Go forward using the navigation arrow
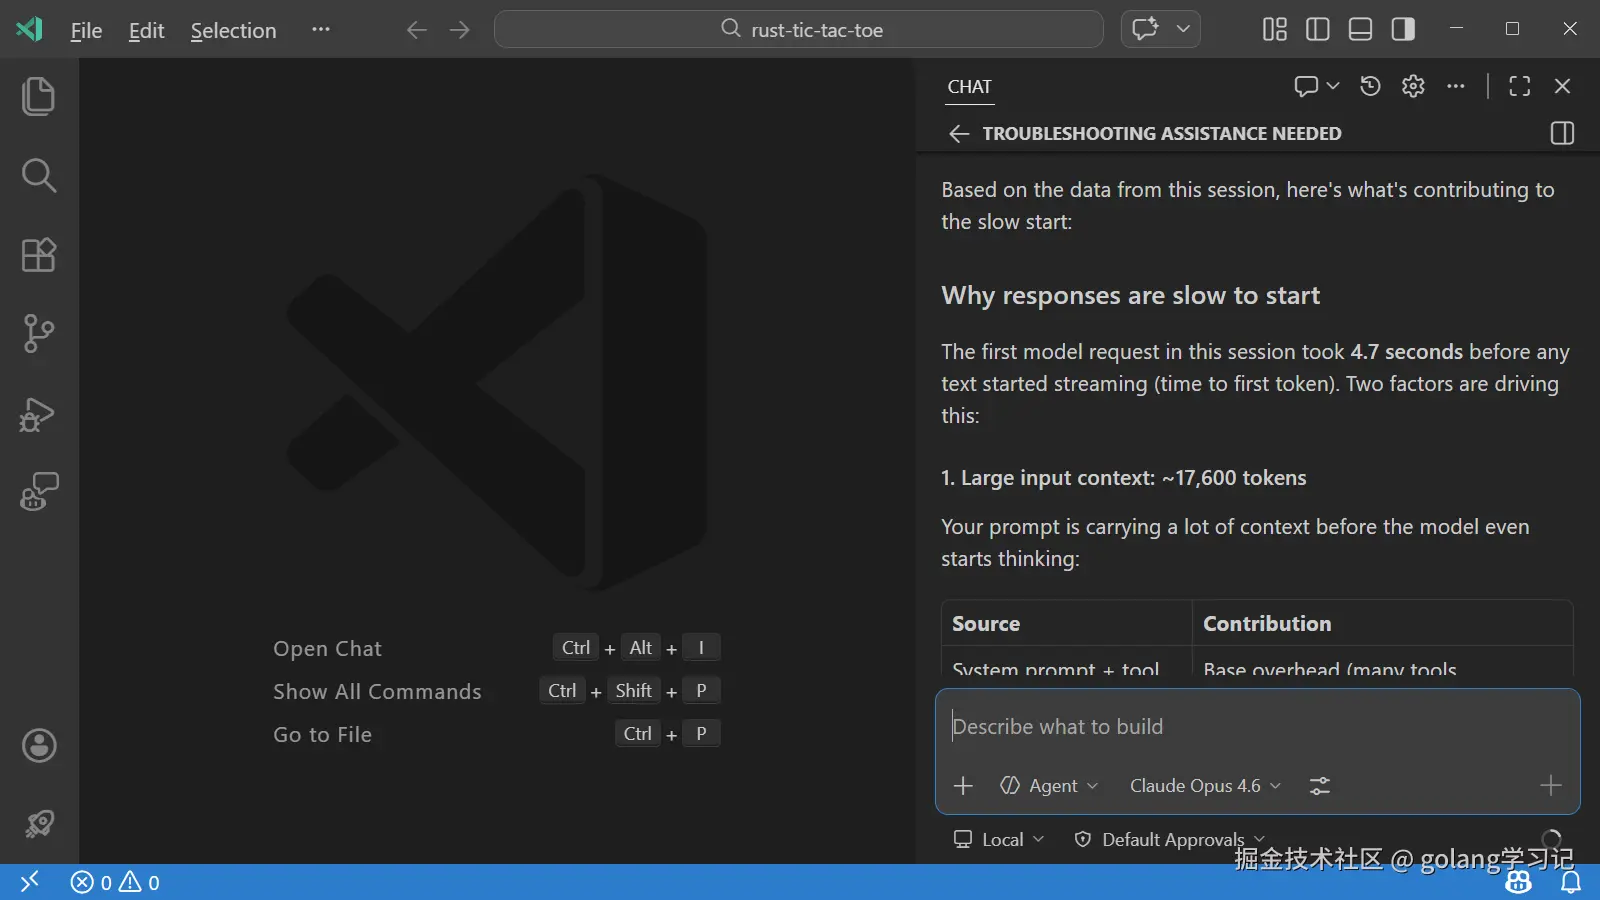 point(460,30)
